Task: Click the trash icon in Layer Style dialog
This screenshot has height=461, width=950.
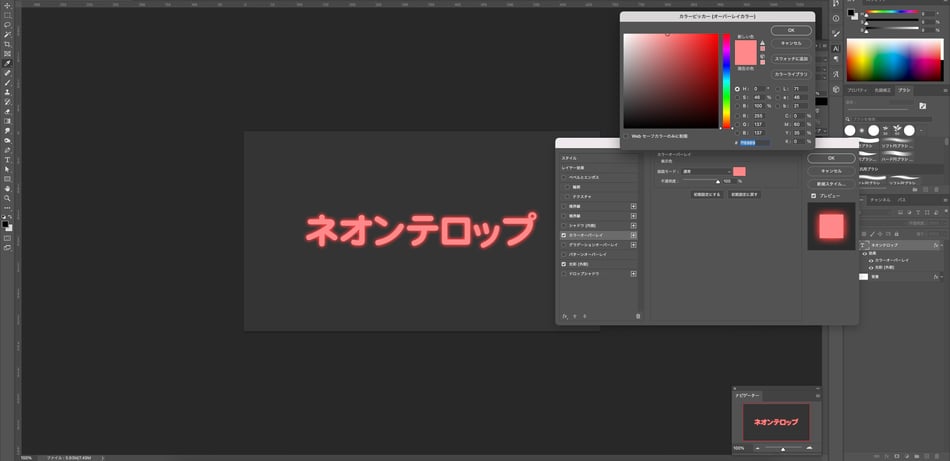Action: [638, 316]
